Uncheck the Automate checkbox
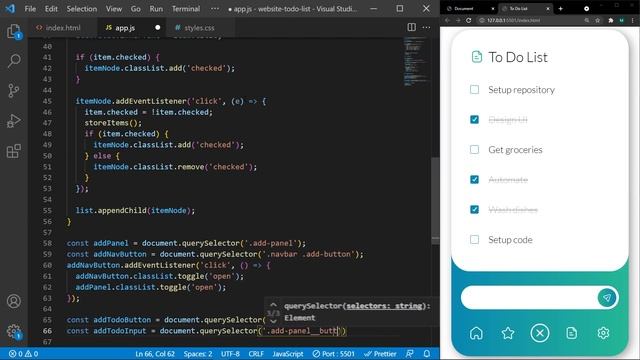The image size is (640, 360). [x=474, y=180]
